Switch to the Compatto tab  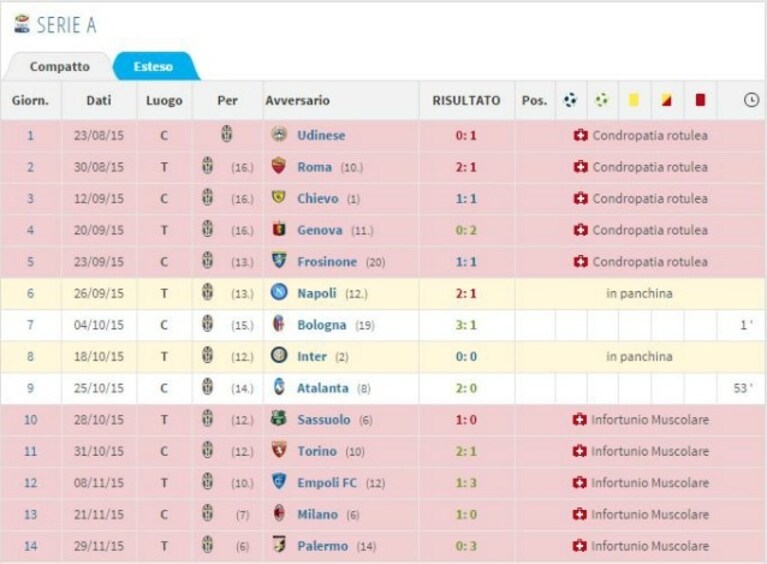tap(60, 67)
